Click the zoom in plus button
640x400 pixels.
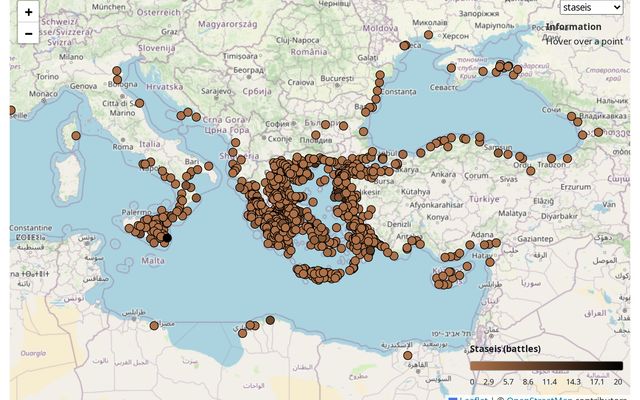tap(28, 13)
